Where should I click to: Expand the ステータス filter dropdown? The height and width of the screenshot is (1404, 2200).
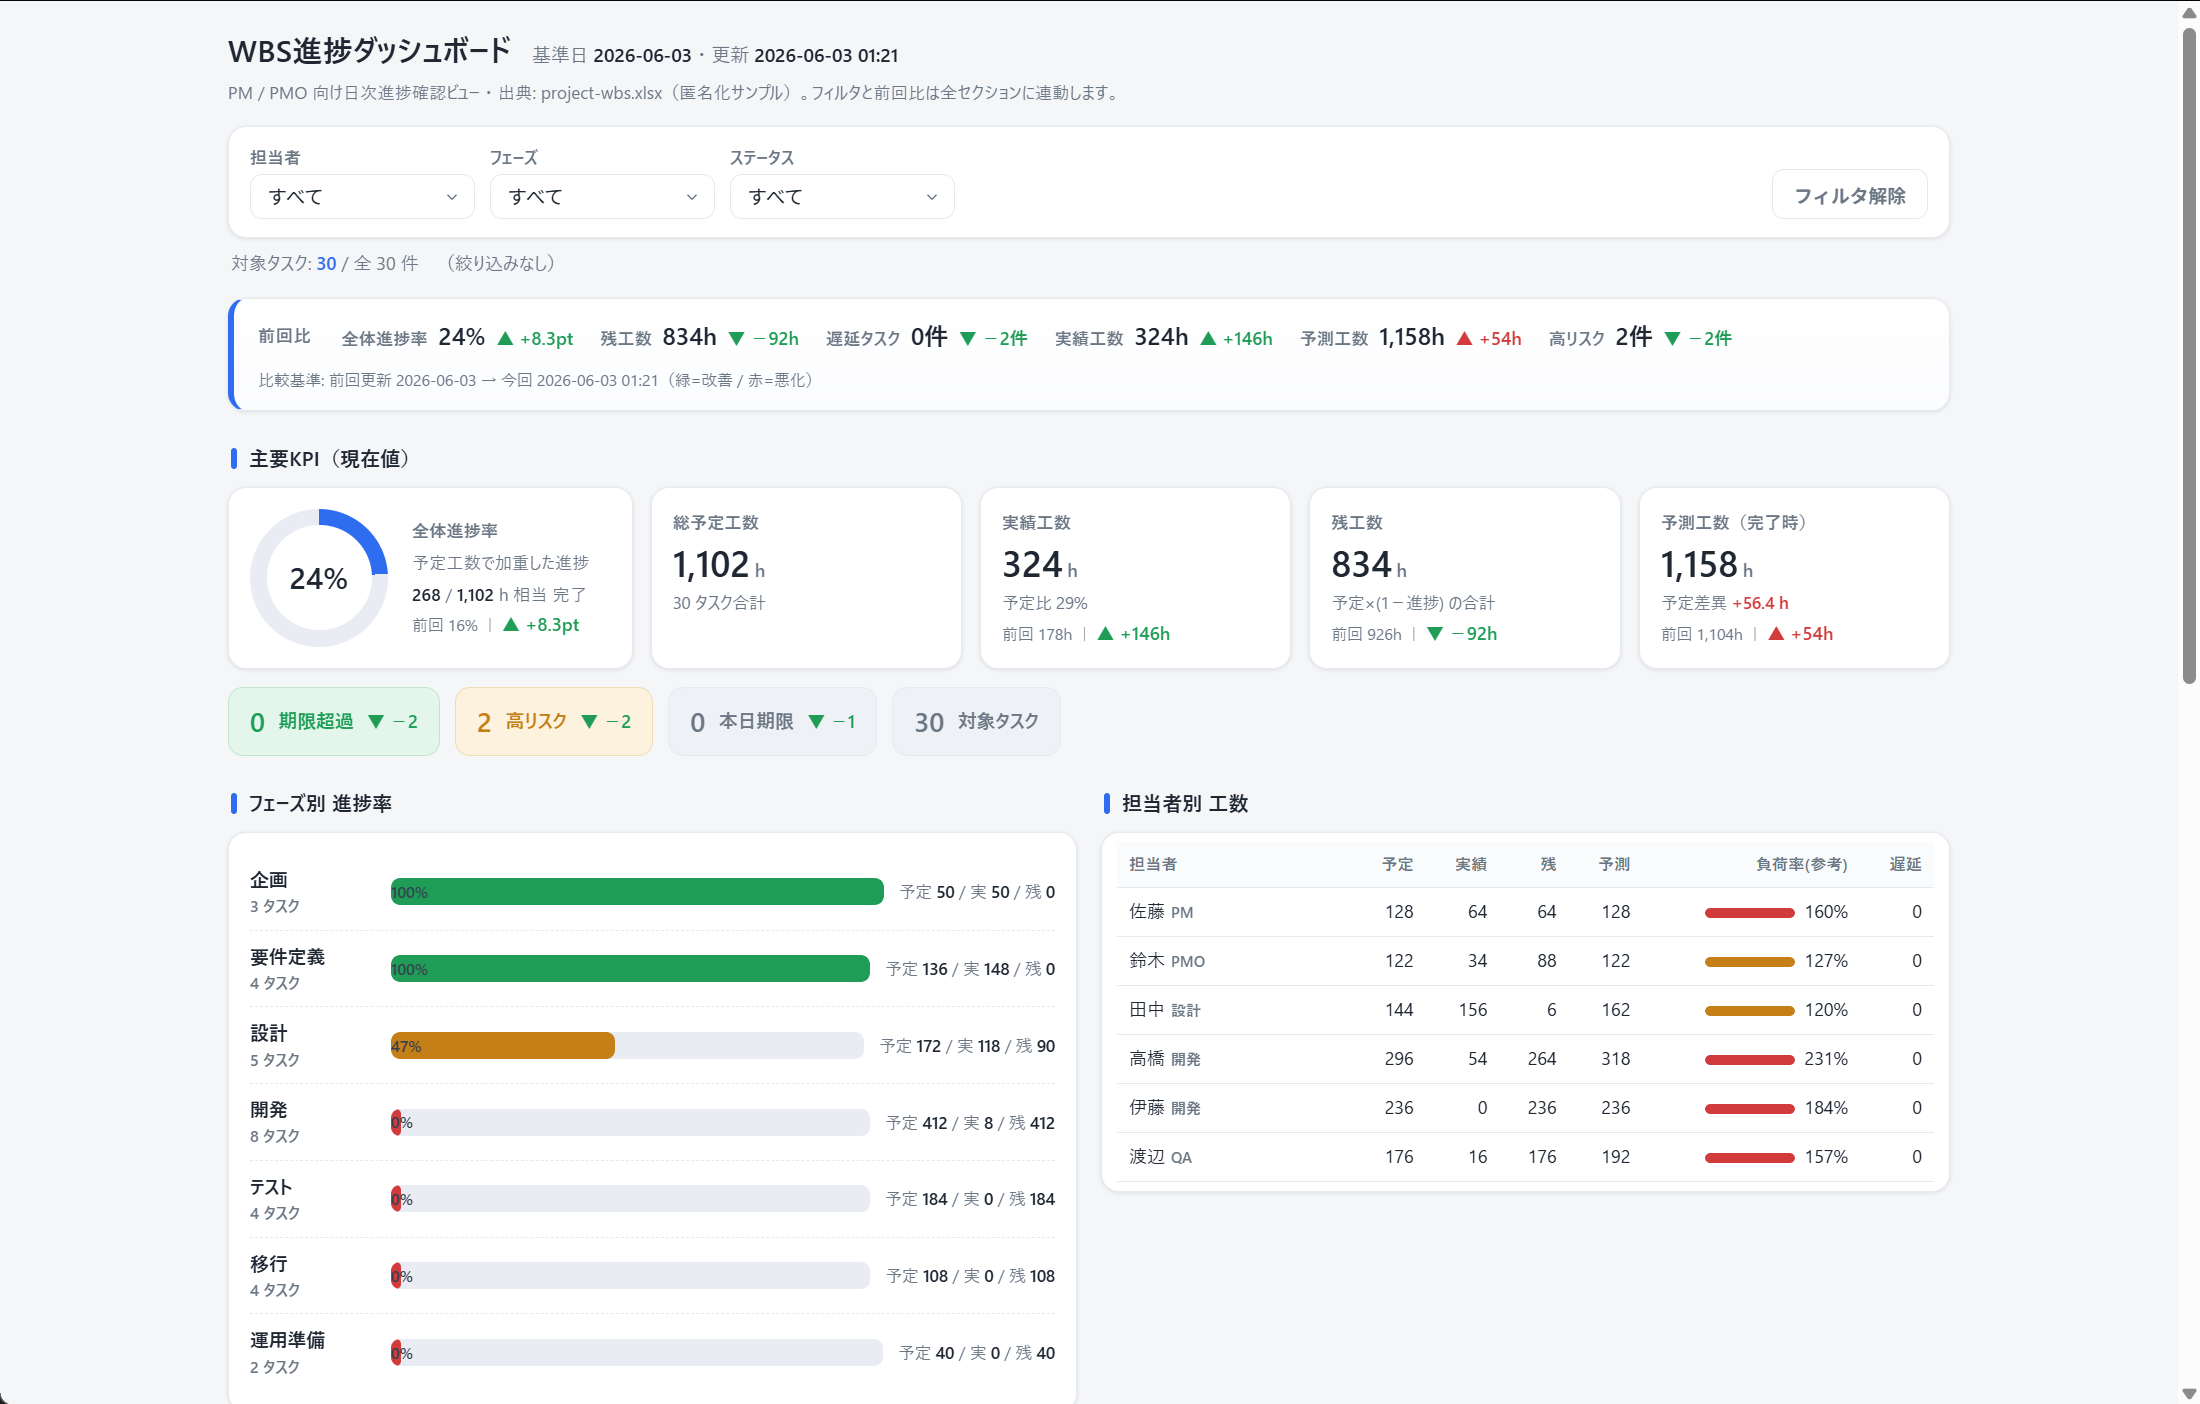841,197
